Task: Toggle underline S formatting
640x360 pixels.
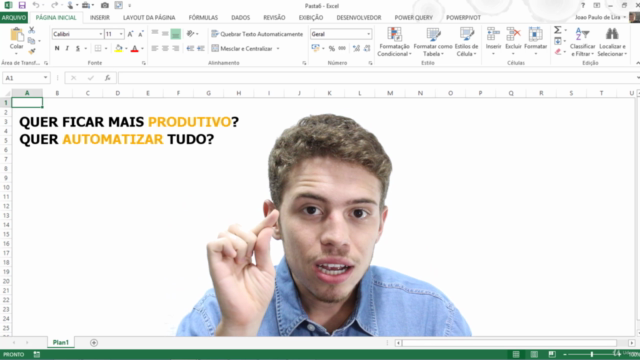Action: (78, 49)
